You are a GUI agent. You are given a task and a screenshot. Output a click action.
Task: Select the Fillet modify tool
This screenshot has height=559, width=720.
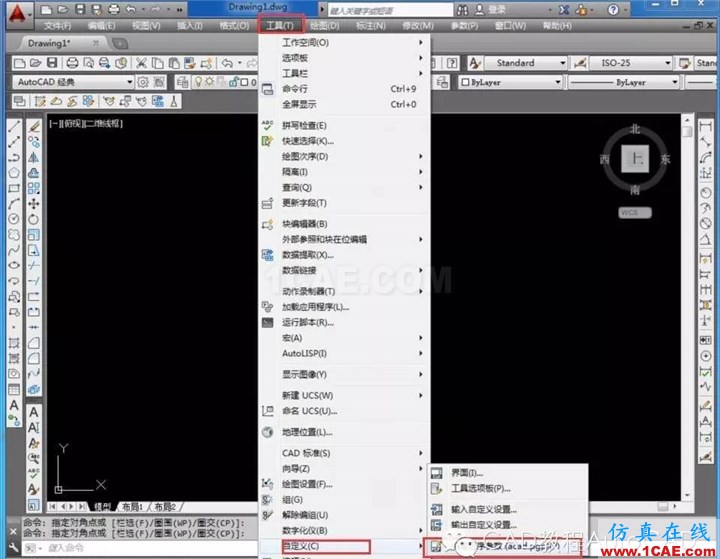[x=34, y=358]
